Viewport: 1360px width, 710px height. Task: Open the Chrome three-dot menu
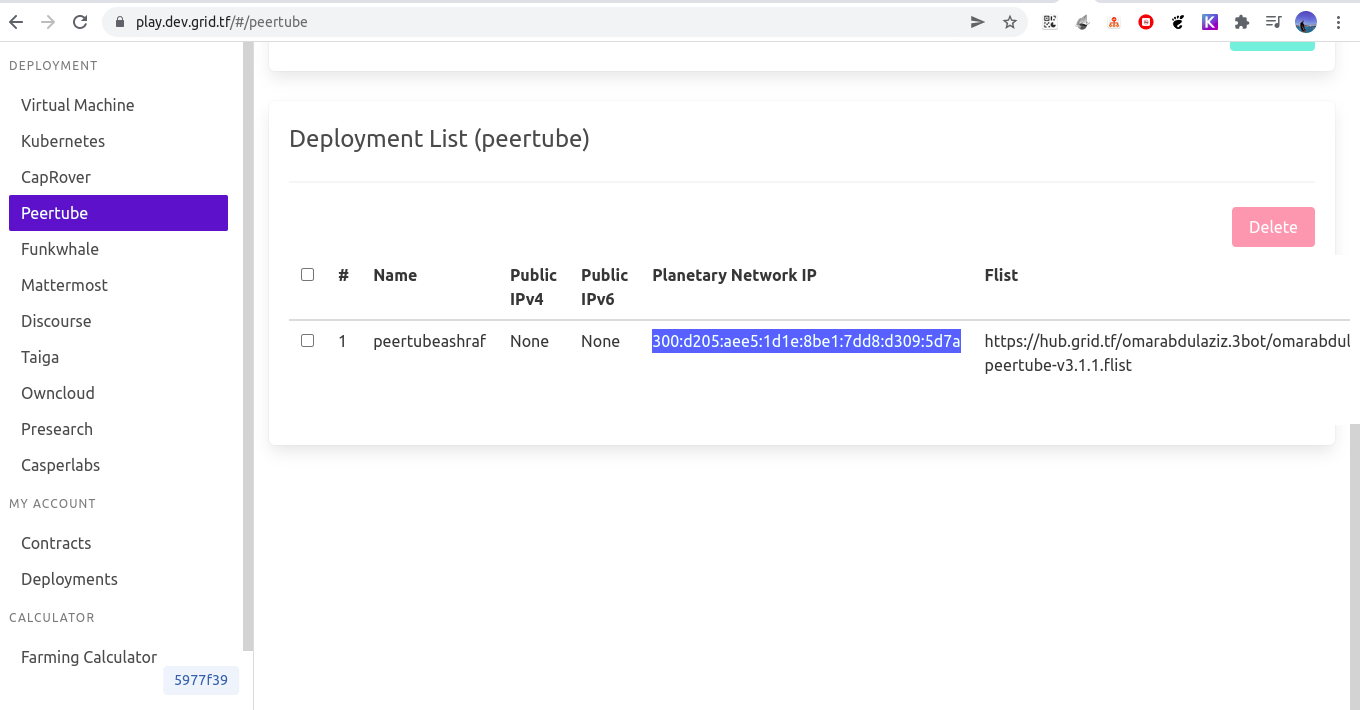click(1338, 21)
